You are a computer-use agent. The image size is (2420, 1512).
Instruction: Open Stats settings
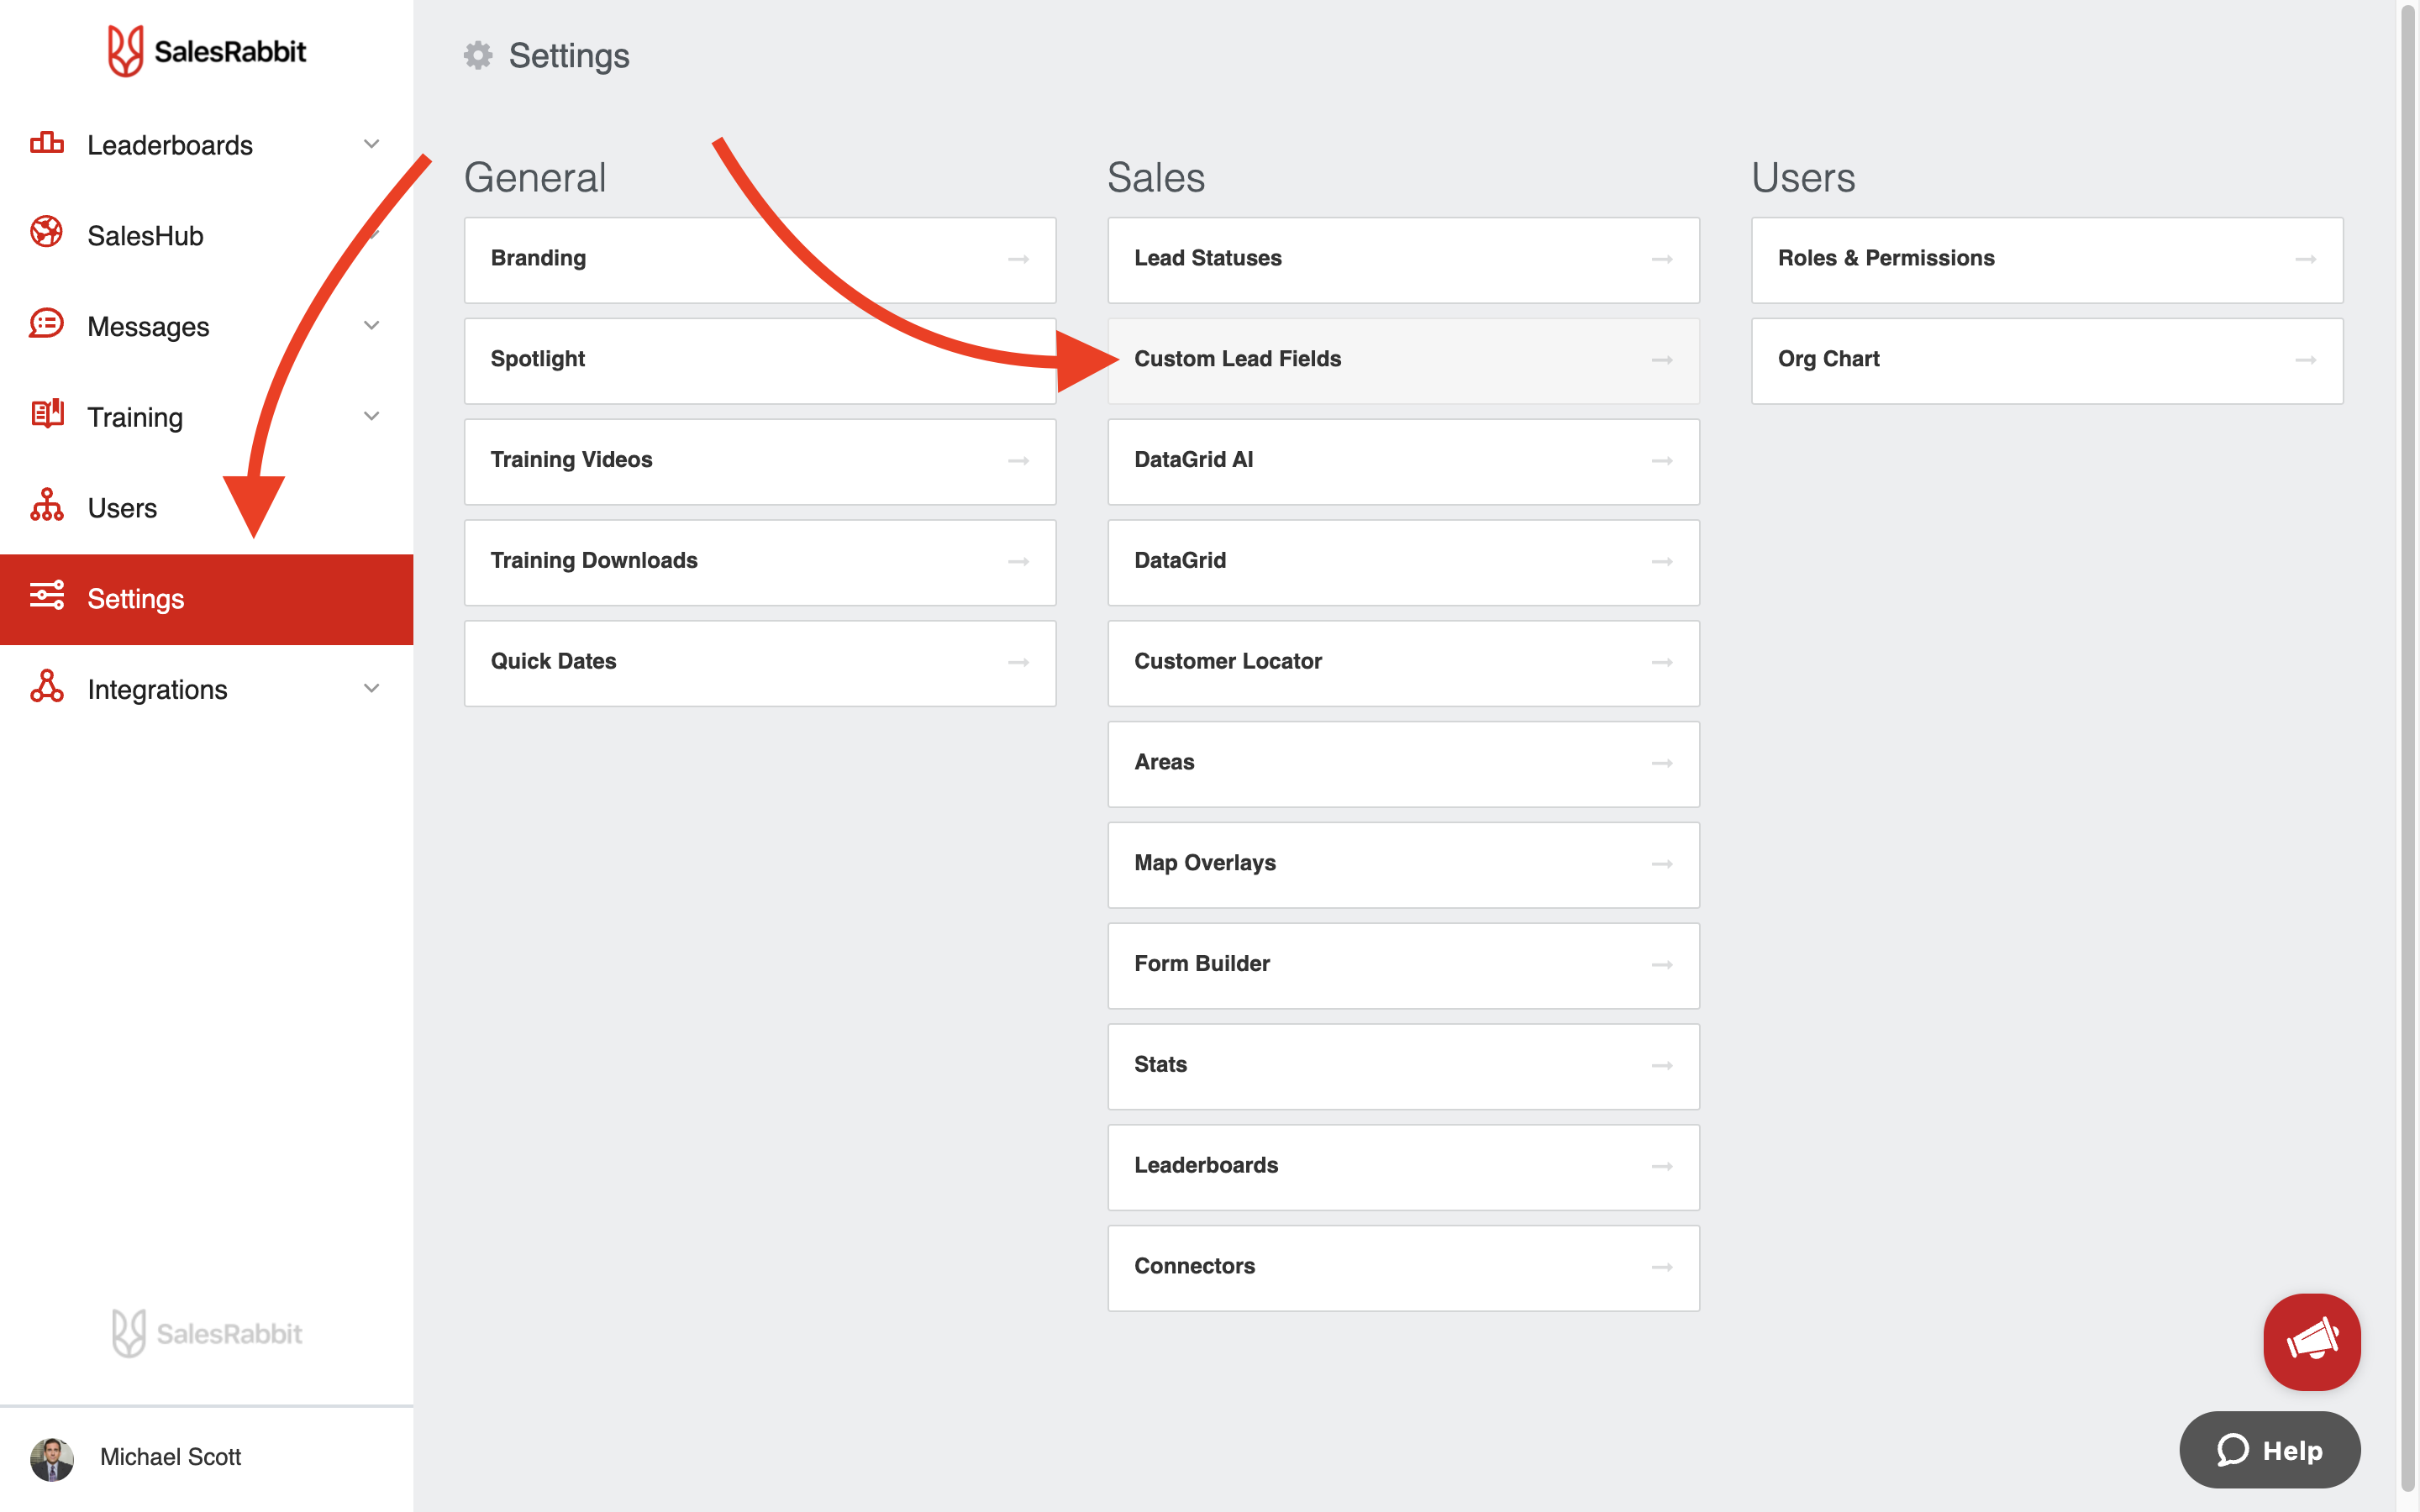(1403, 1066)
